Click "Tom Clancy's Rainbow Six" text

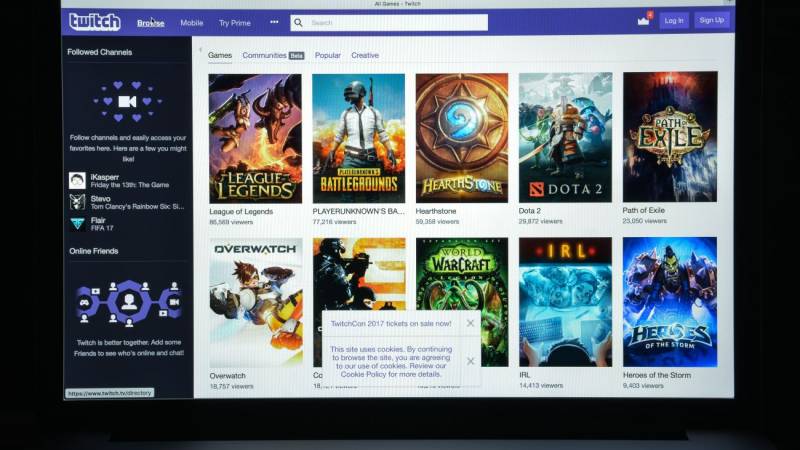(137, 207)
